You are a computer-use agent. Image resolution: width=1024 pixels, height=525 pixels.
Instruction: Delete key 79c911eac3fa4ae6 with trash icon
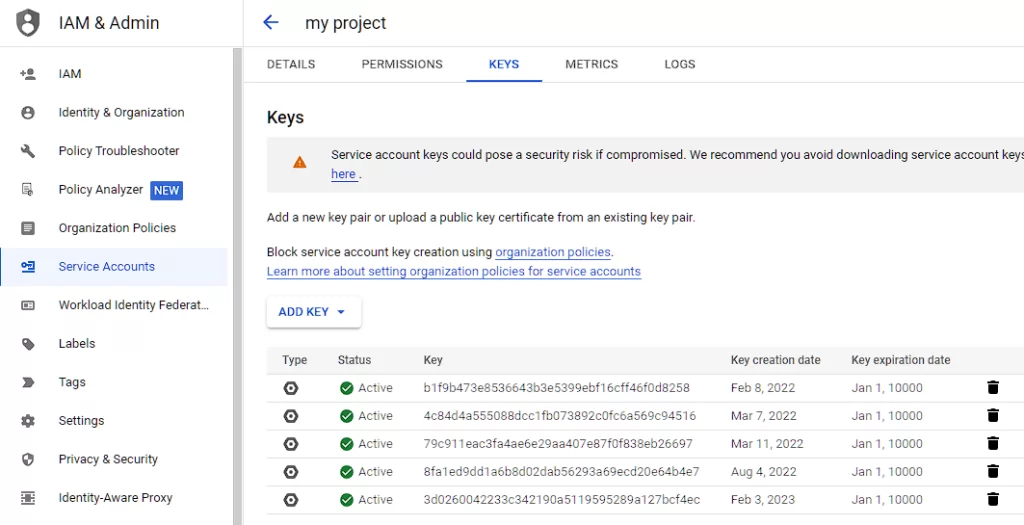[993, 443]
